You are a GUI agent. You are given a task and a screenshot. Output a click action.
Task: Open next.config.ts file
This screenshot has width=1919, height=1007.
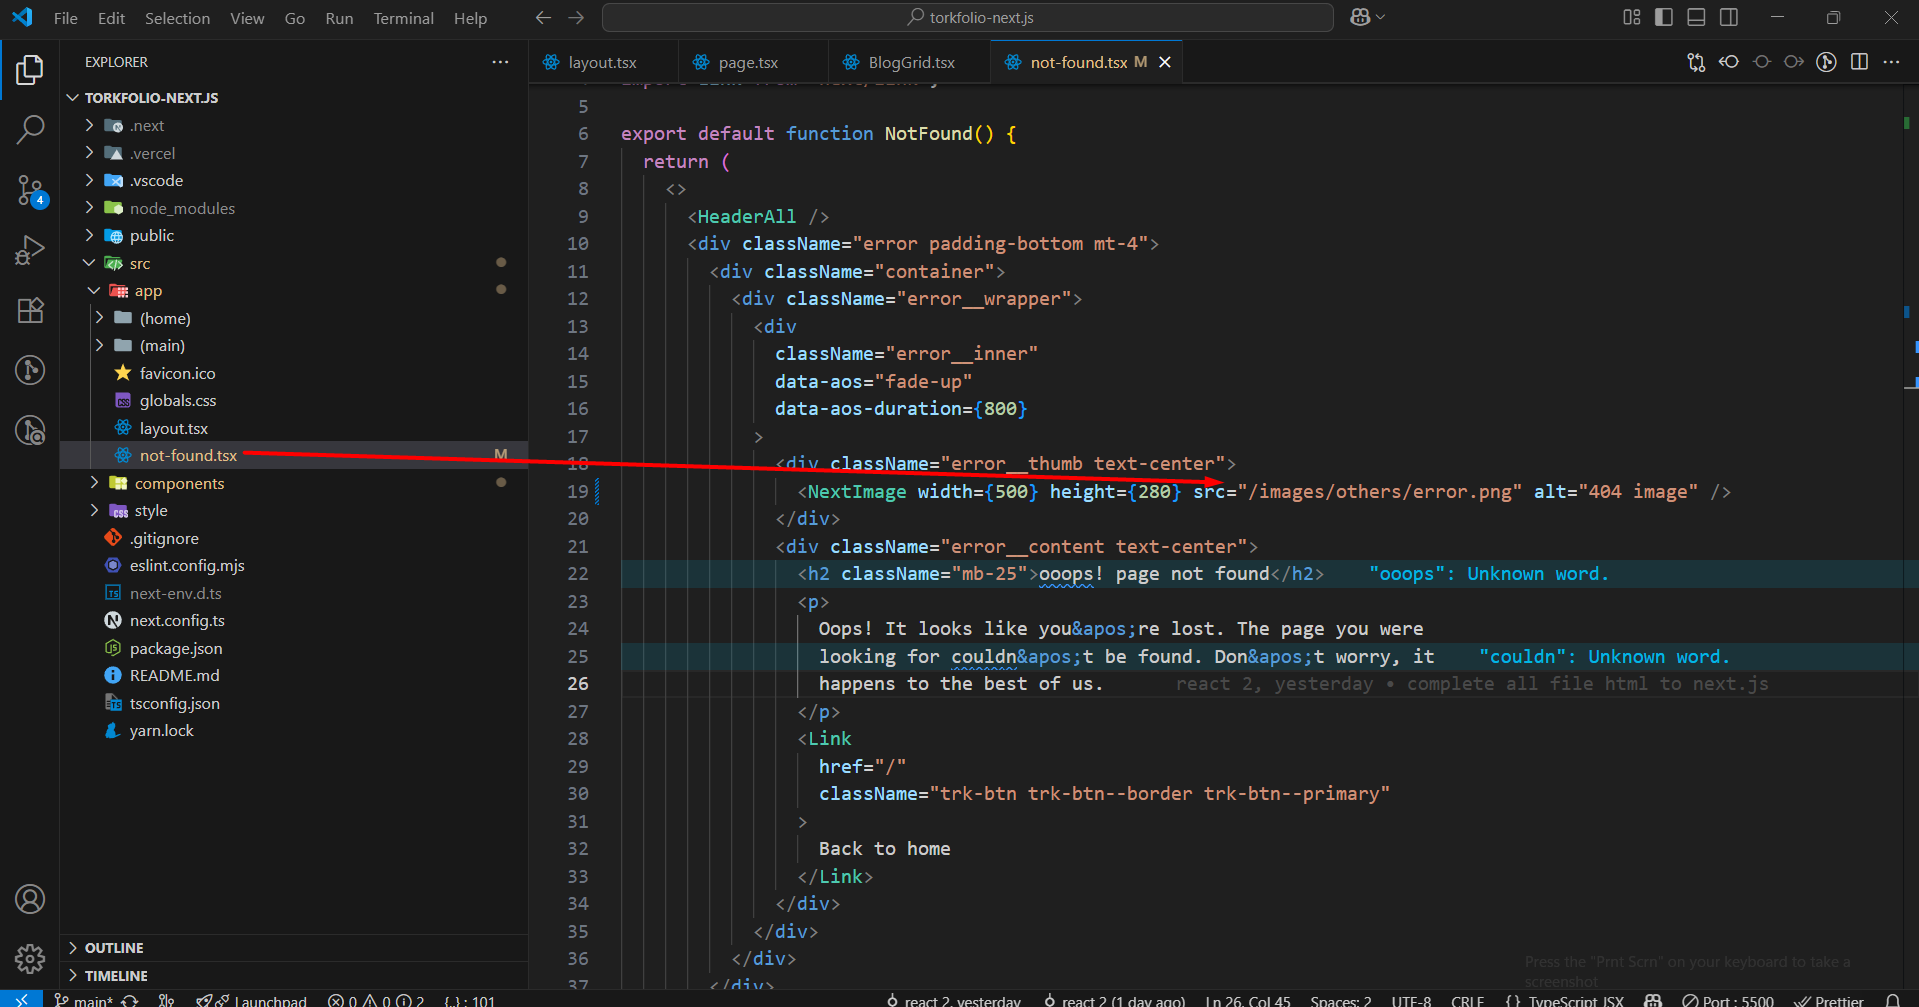point(177,620)
